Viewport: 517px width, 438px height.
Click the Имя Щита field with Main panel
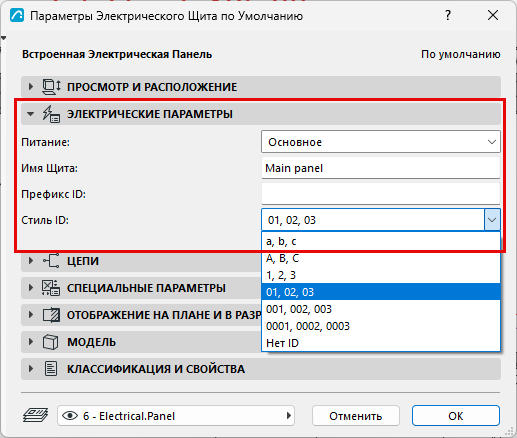click(x=381, y=168)
